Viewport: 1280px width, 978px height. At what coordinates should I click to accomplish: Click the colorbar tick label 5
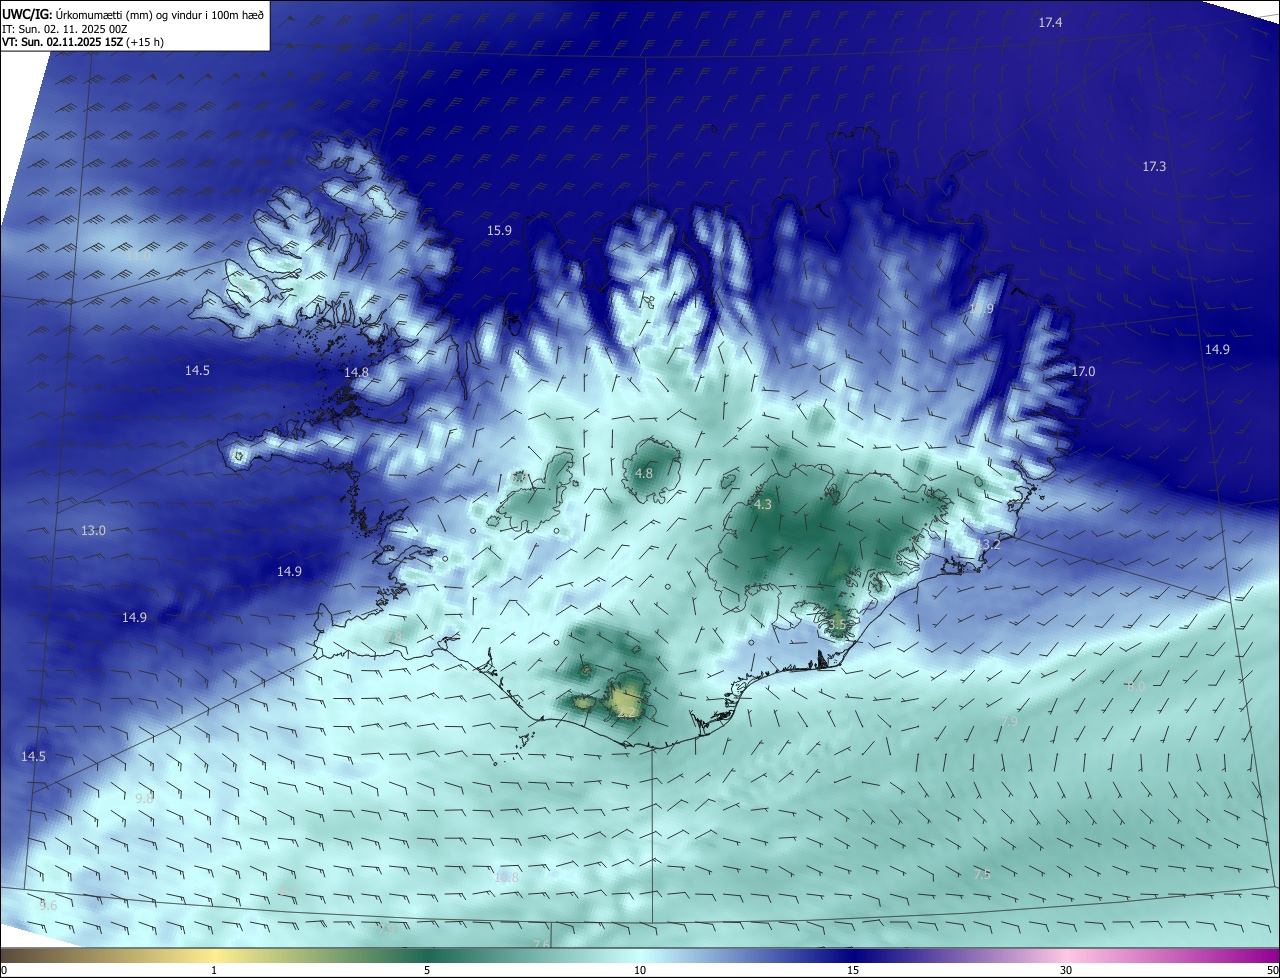tap(427, 970)
